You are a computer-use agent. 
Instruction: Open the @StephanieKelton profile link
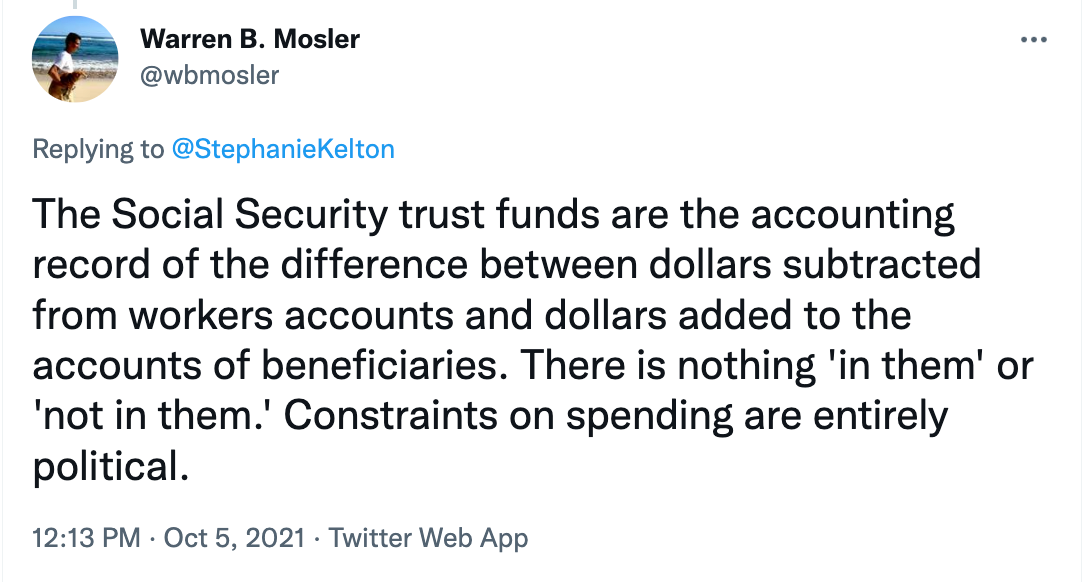[x=287, y=148]
